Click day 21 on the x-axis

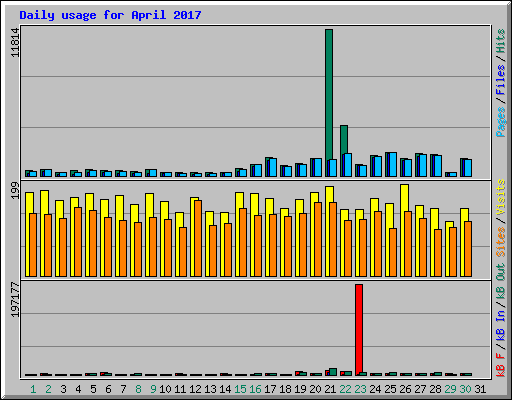click(330, 389)
